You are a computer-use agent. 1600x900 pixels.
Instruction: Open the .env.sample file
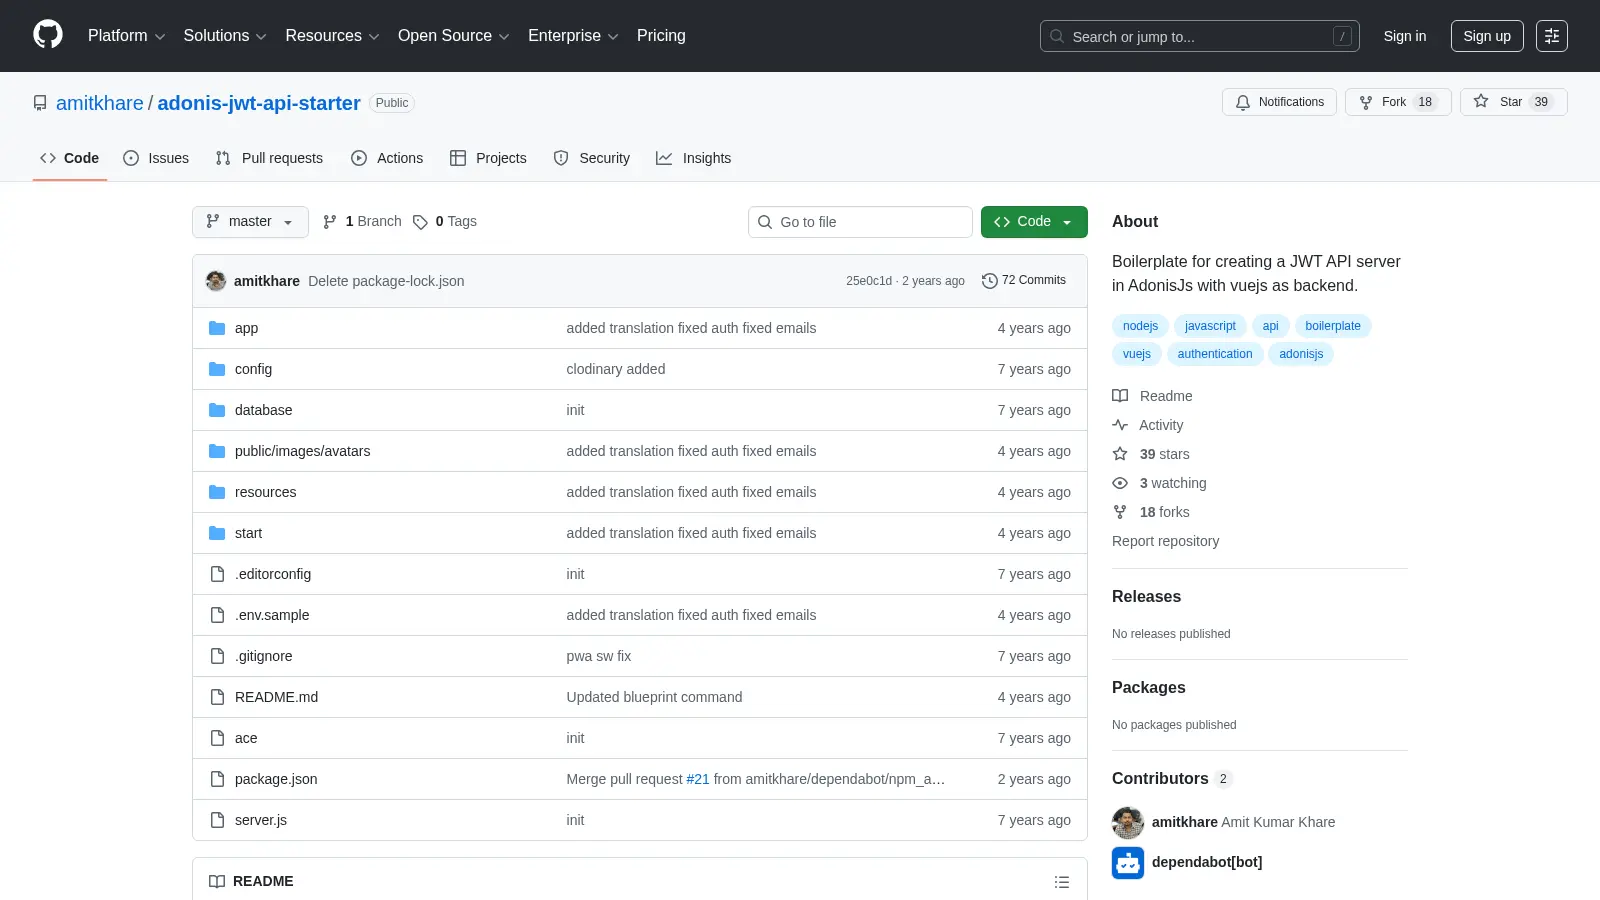[272, 615]
